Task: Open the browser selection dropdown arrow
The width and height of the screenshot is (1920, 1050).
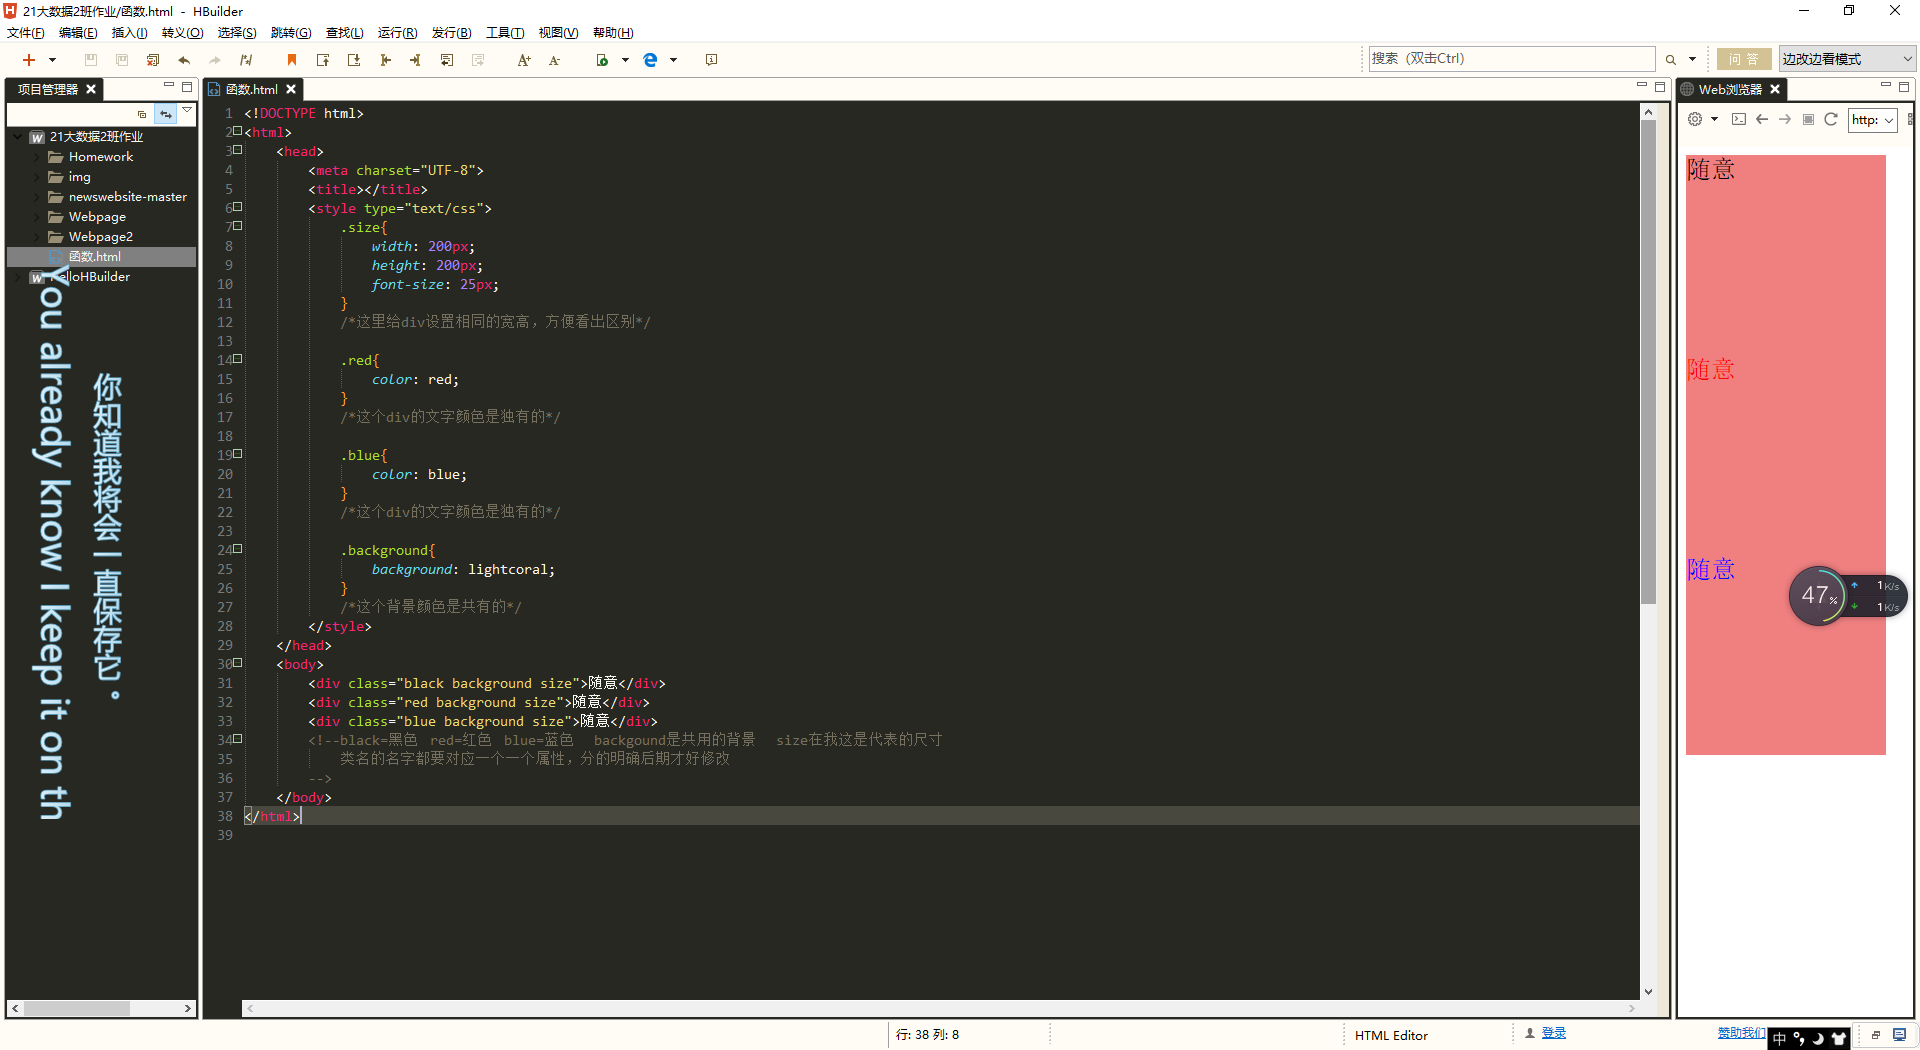Action: [673, 60]
